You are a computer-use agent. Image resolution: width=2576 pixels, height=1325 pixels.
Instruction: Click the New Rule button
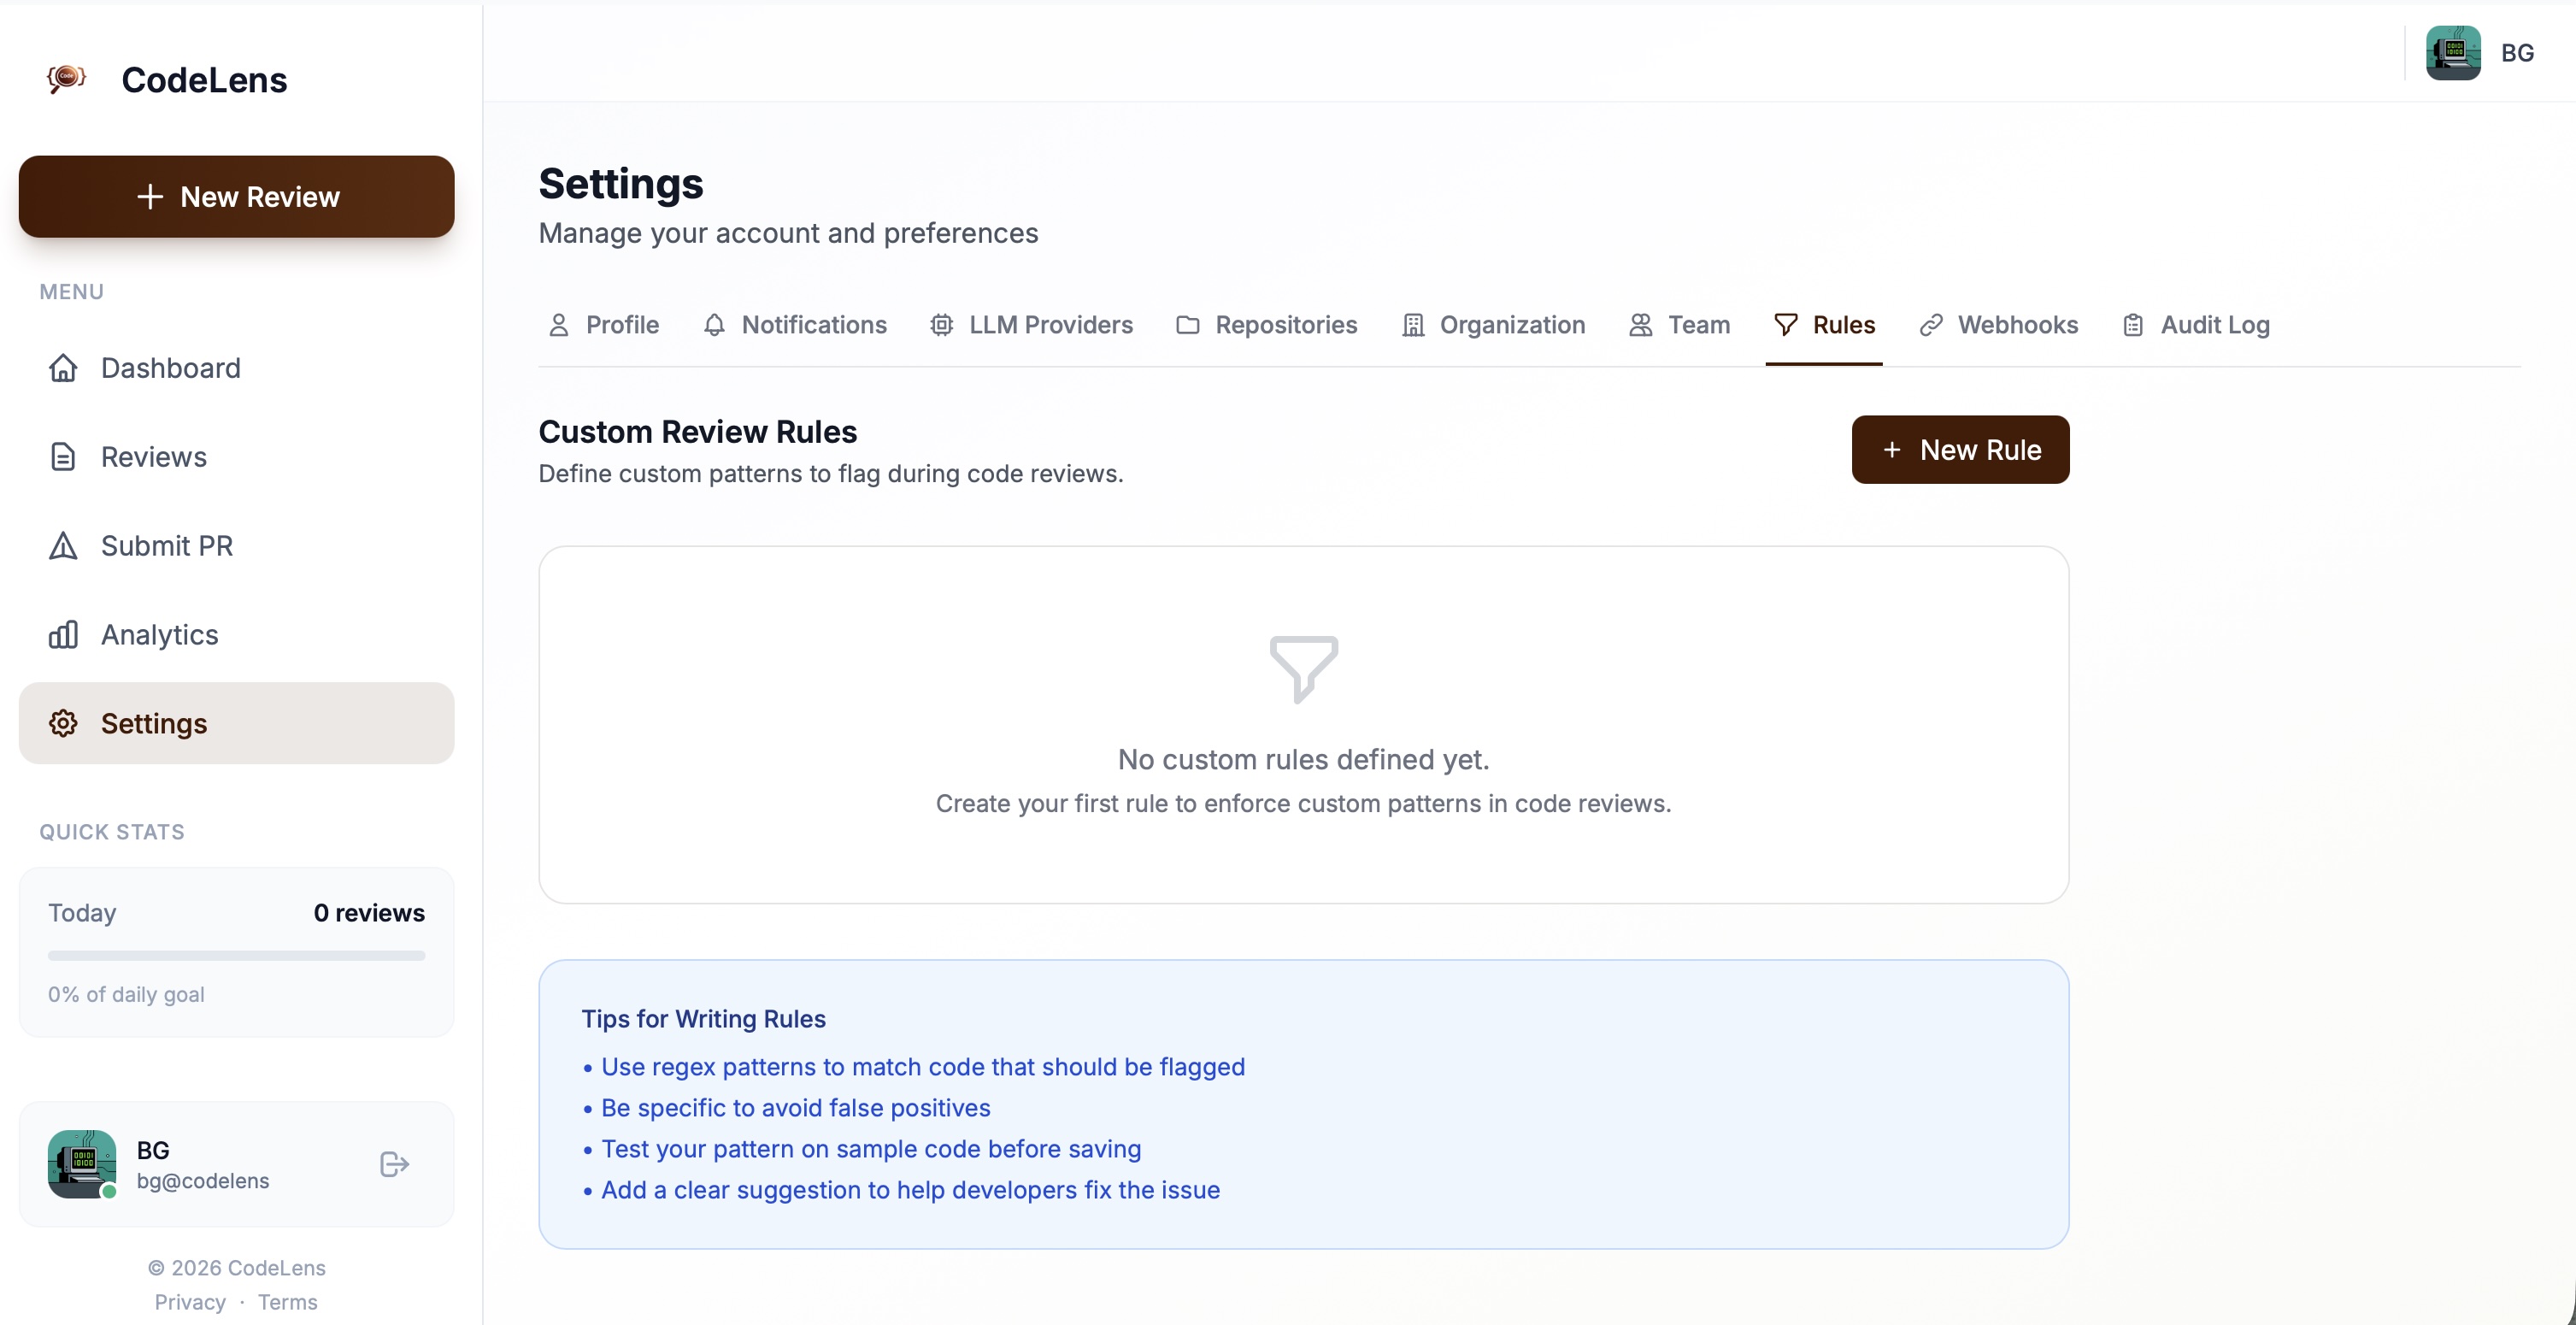click(x=1959, y=450)
